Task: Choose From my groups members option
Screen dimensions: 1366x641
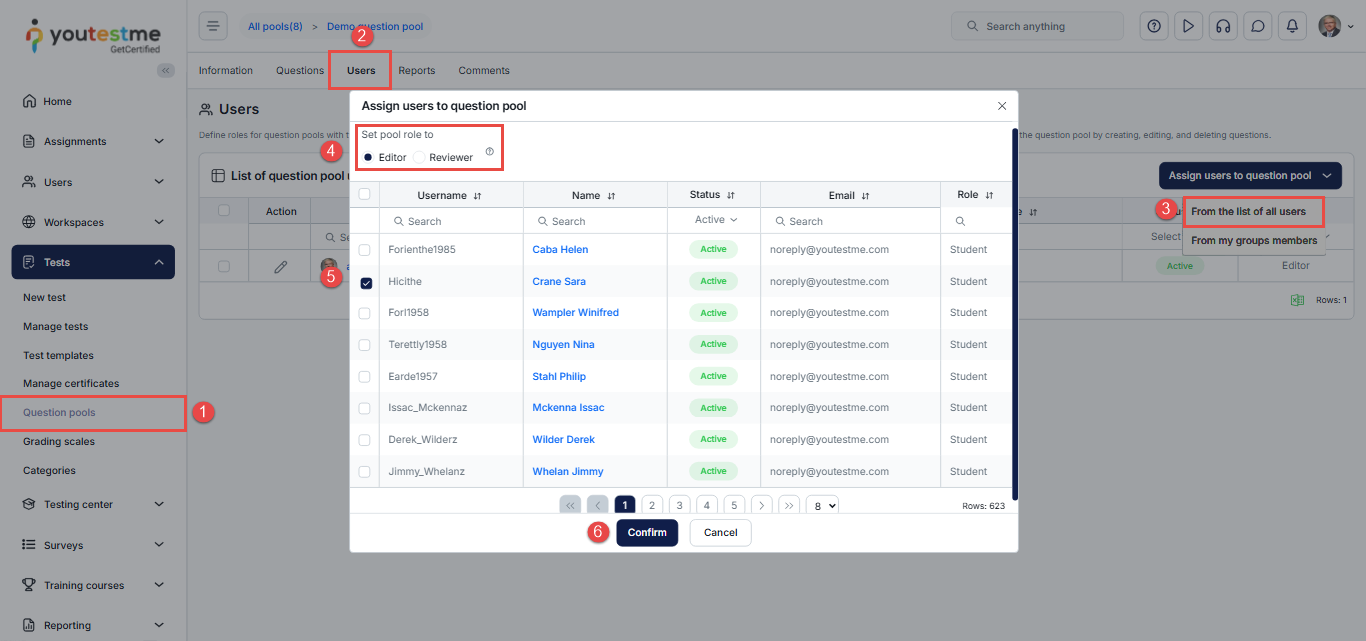Action: 1254,241
